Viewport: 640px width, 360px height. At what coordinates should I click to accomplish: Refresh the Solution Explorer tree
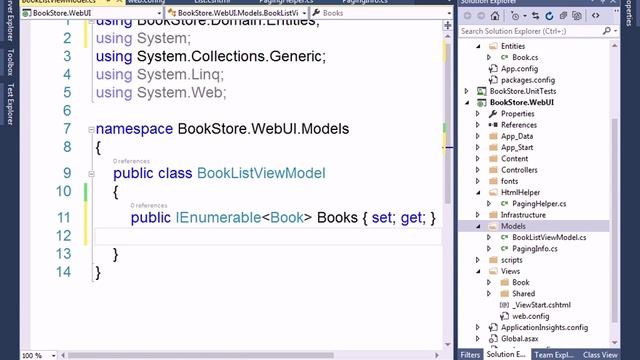pos(549,16)
